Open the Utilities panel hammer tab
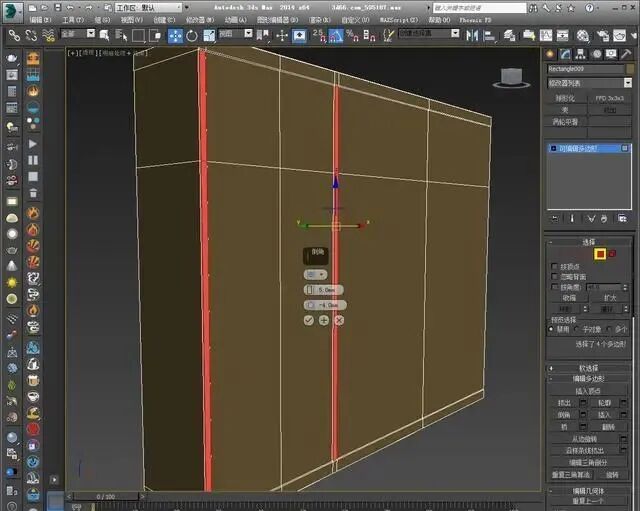Screen dimensions: 640x511 [626, 54]
